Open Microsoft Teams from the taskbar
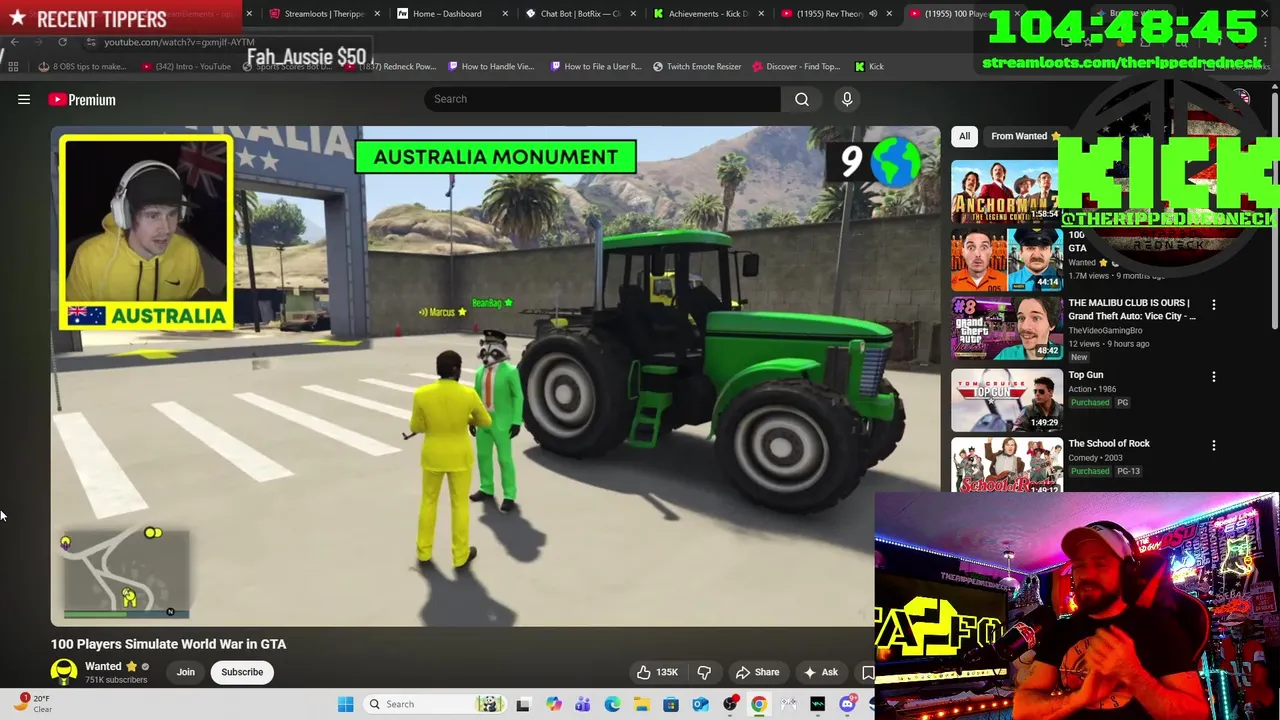1280x720 pixels. pyautogui.click(x=583, y=704)
